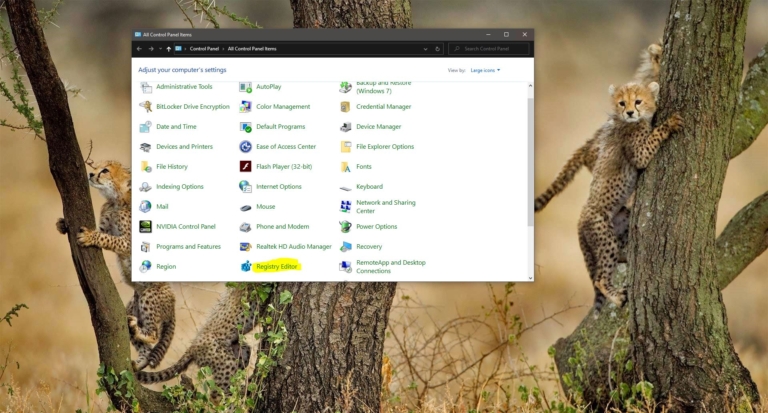Open the Ease of Access Center icon
768x413 pixels.
245,146
